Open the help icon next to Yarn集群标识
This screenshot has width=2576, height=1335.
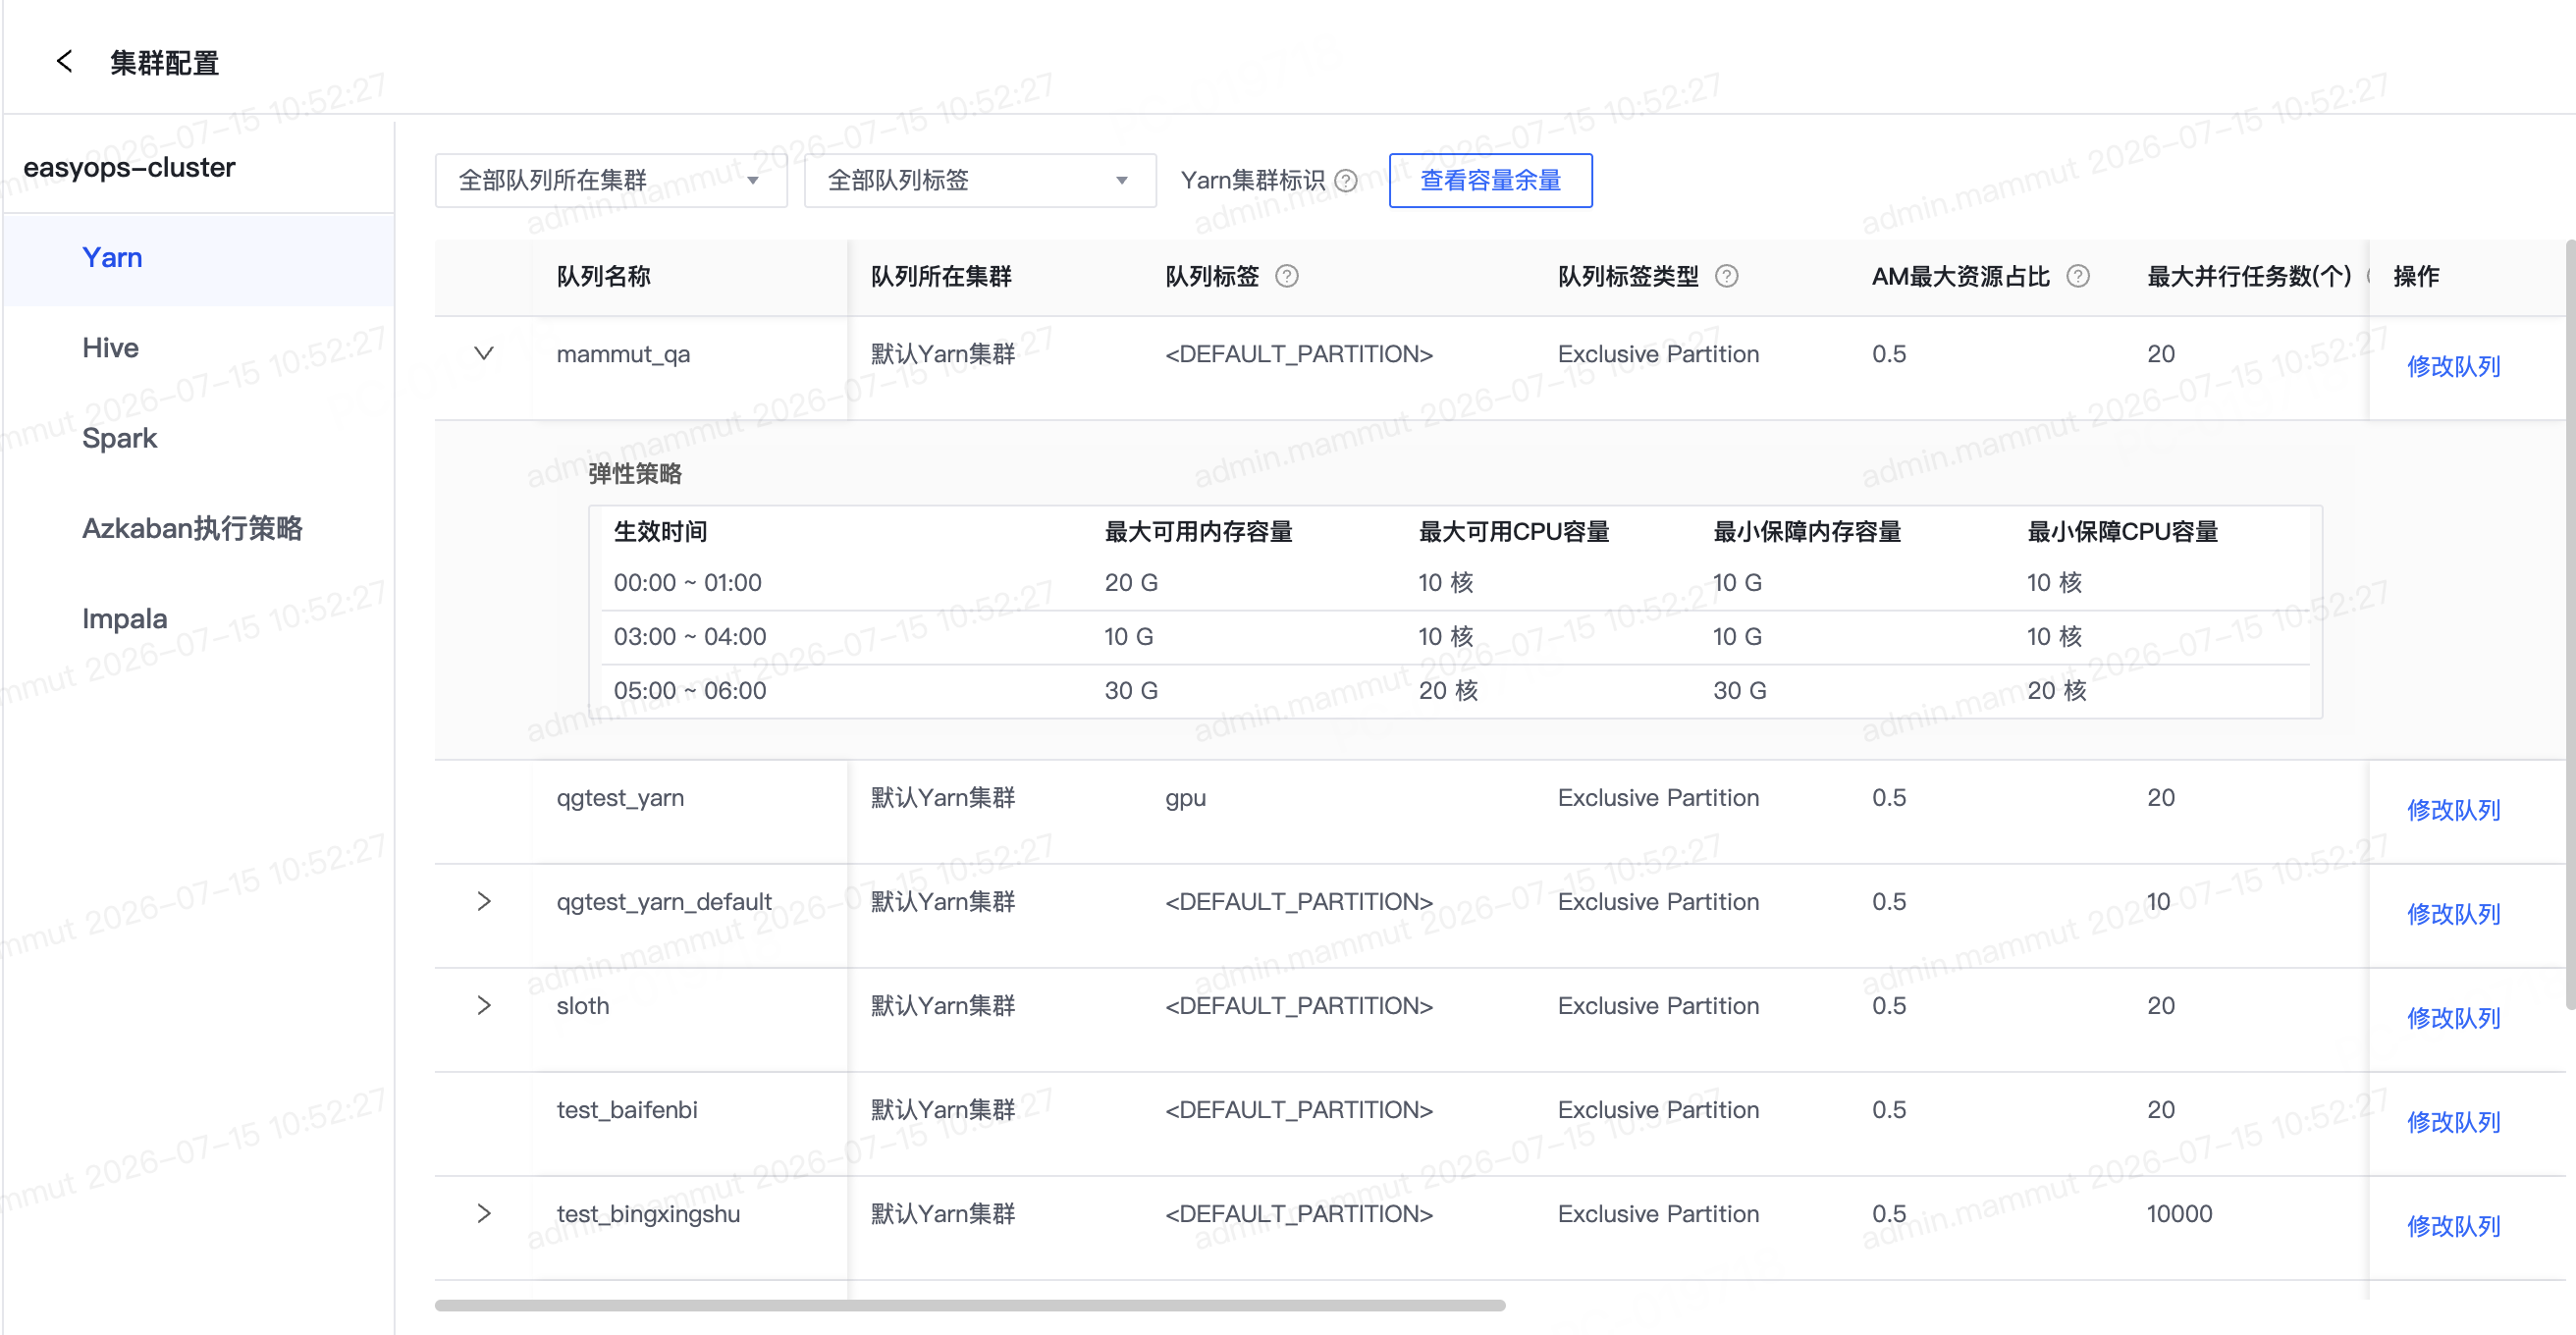pos(1346,181)
